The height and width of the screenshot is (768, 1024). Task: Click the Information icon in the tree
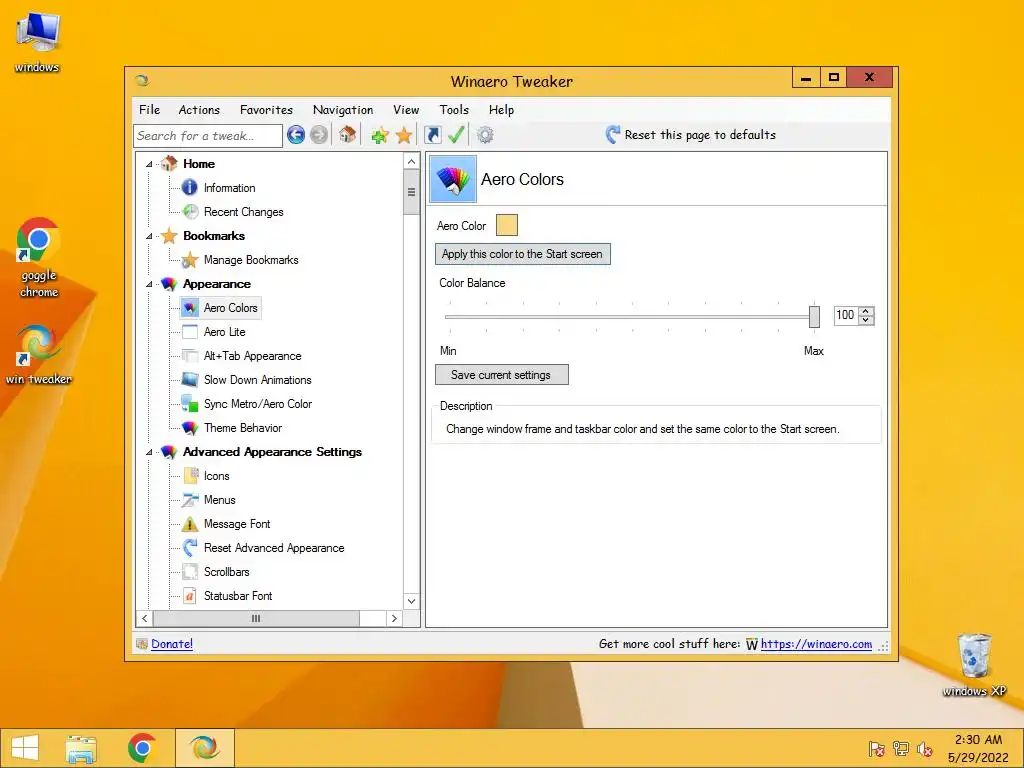189,188
